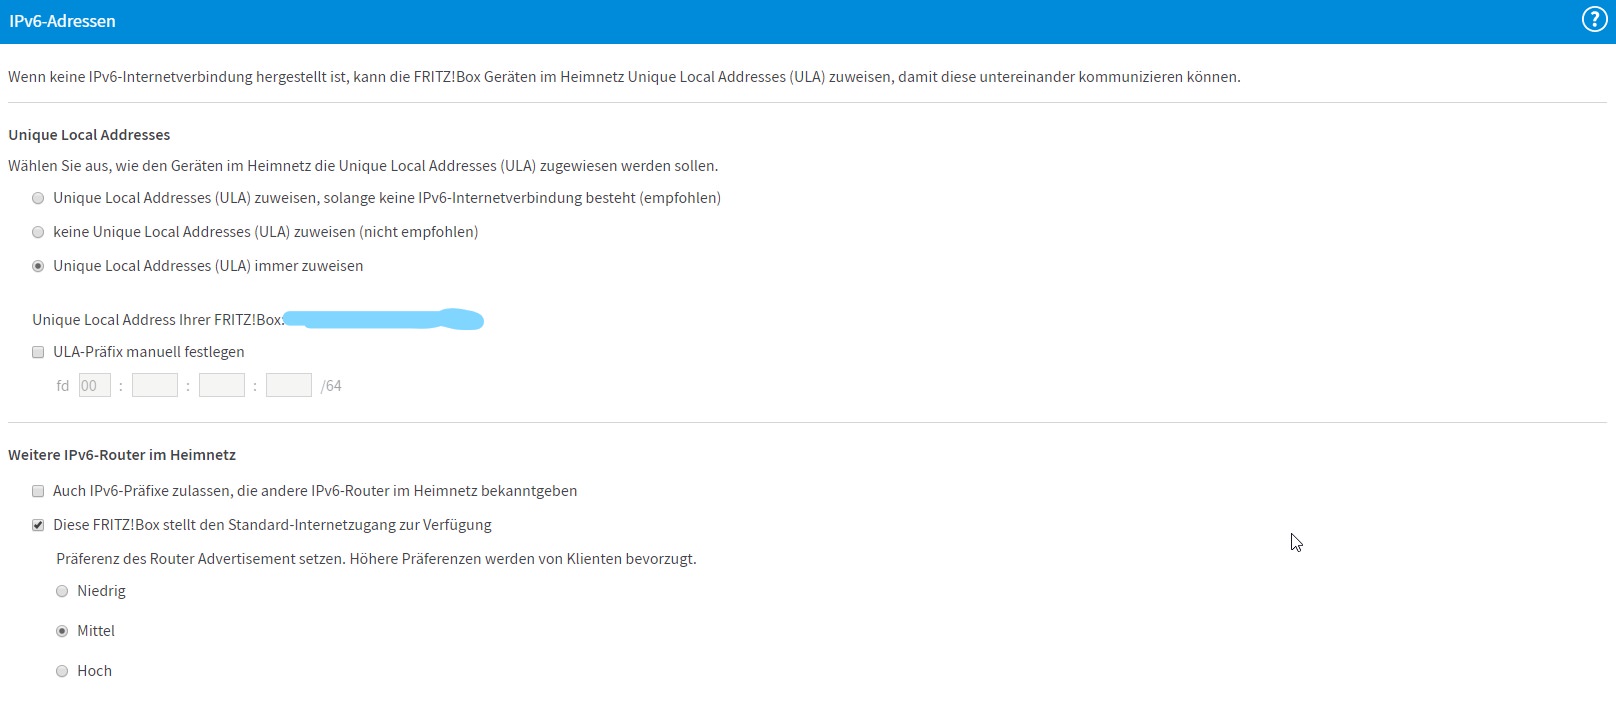Click the Präferenz des Router Advertisement description
This screenshot has height=702, width=1616.
(376, 559)
